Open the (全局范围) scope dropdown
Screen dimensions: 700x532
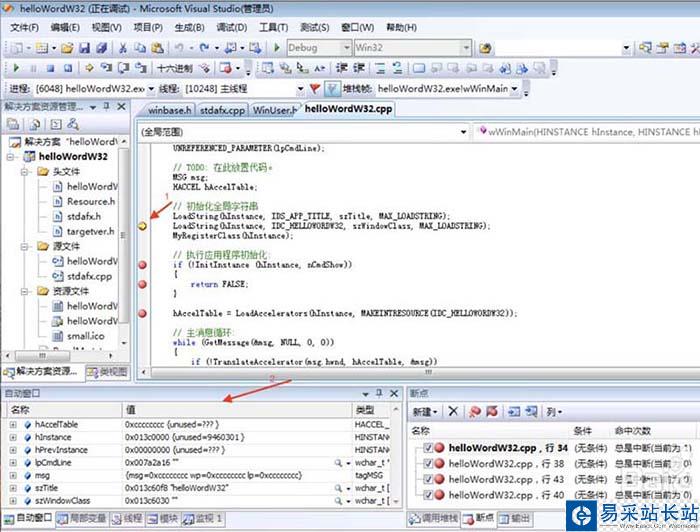coord(463,132)
